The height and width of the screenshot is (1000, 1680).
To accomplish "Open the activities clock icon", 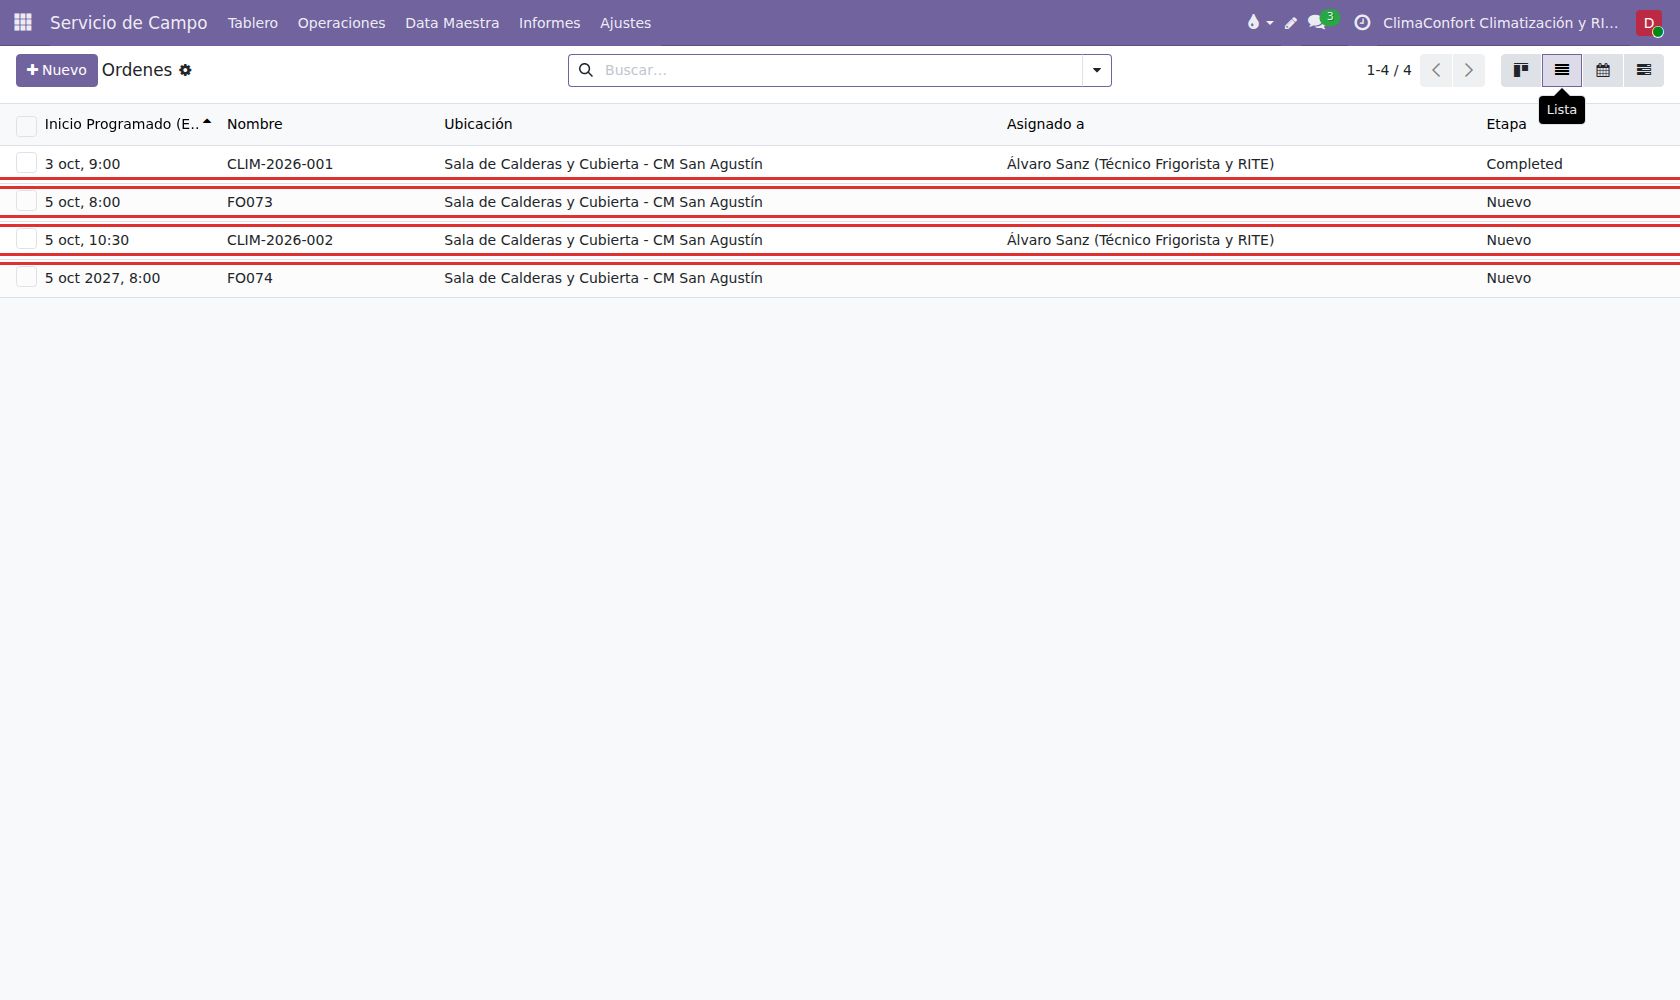I will click(1362, 22).
